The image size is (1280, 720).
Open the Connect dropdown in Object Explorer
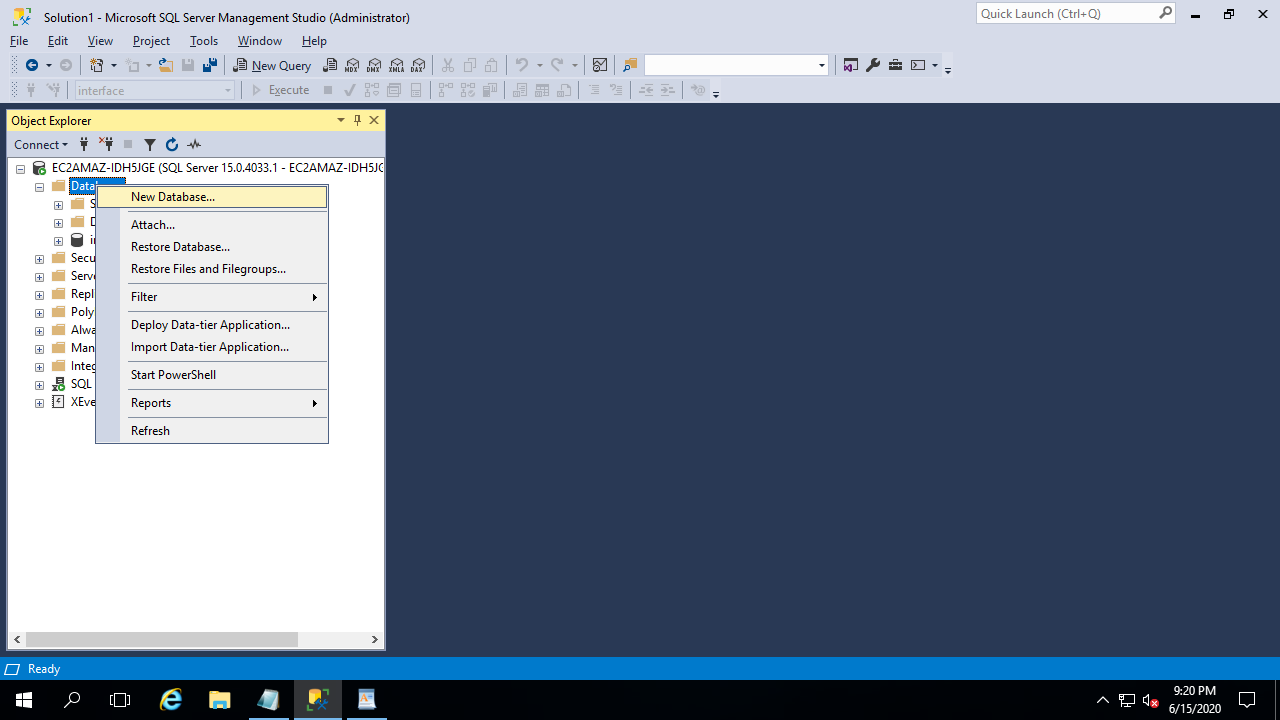click(x=41, y=144)
